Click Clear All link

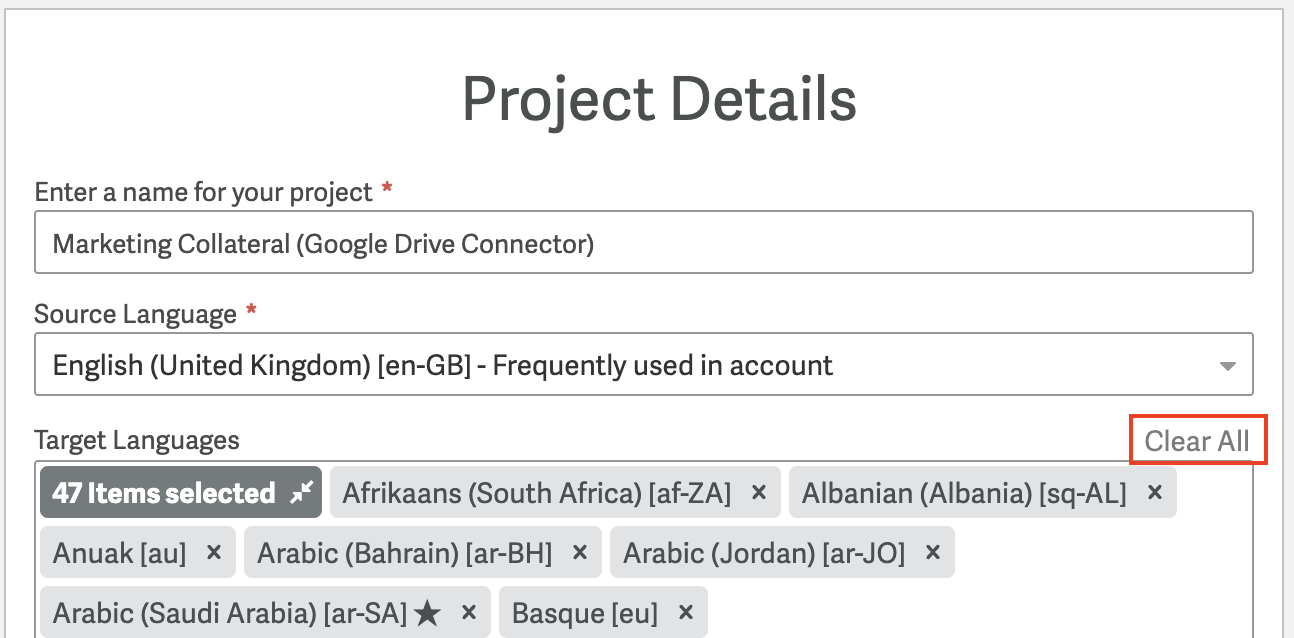pyautogui.click(x=1197, y=441)
